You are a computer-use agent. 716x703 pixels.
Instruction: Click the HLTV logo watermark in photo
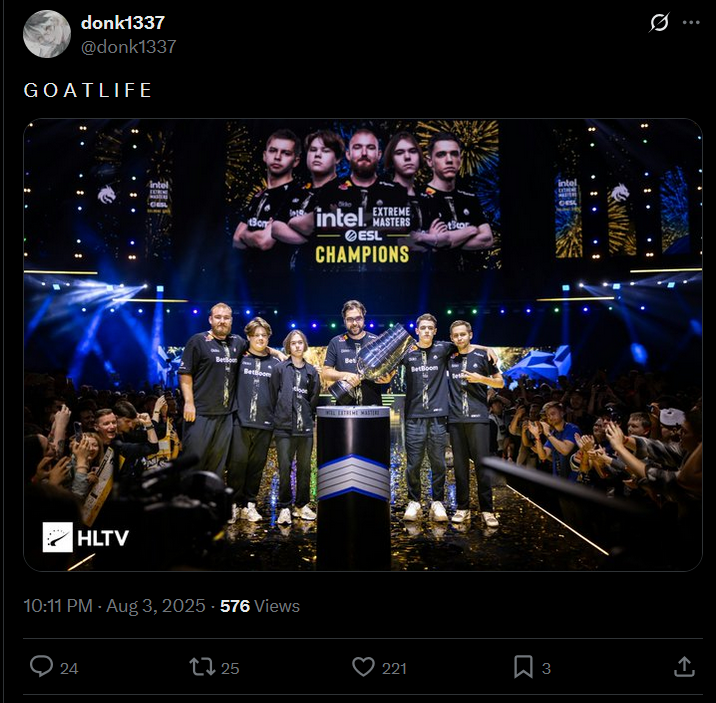(x=86, y=537)
